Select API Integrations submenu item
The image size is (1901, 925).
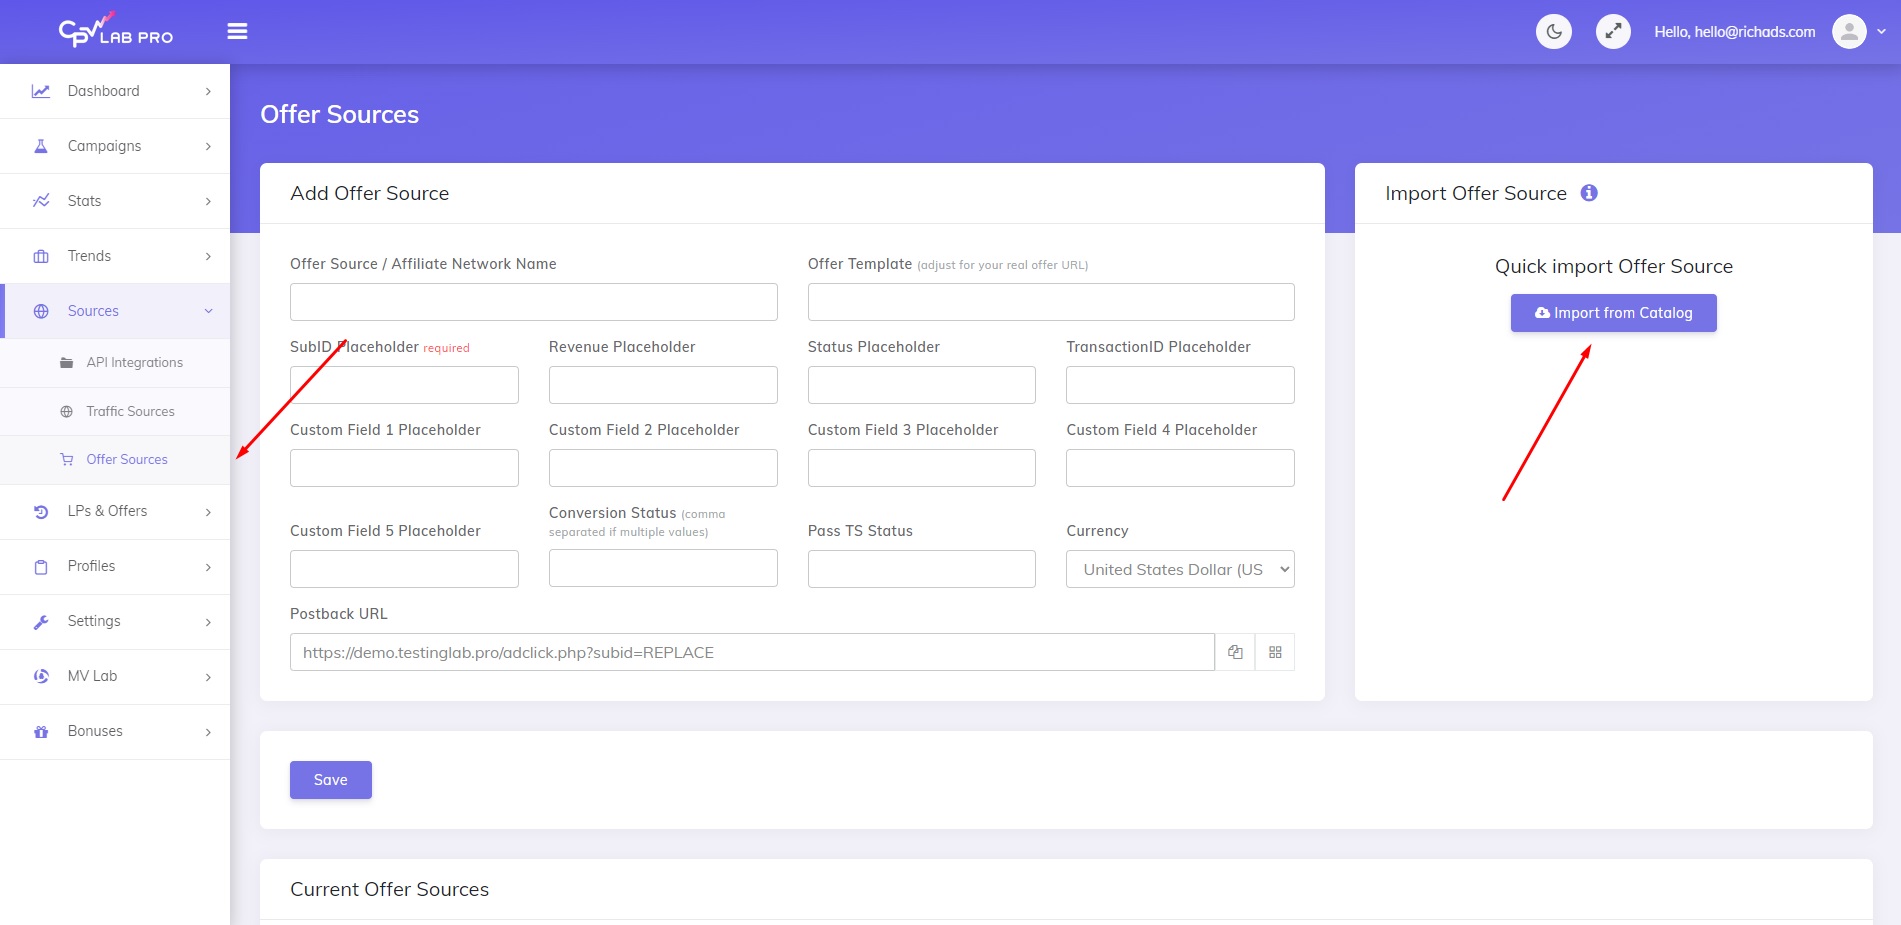click(115, 363)
